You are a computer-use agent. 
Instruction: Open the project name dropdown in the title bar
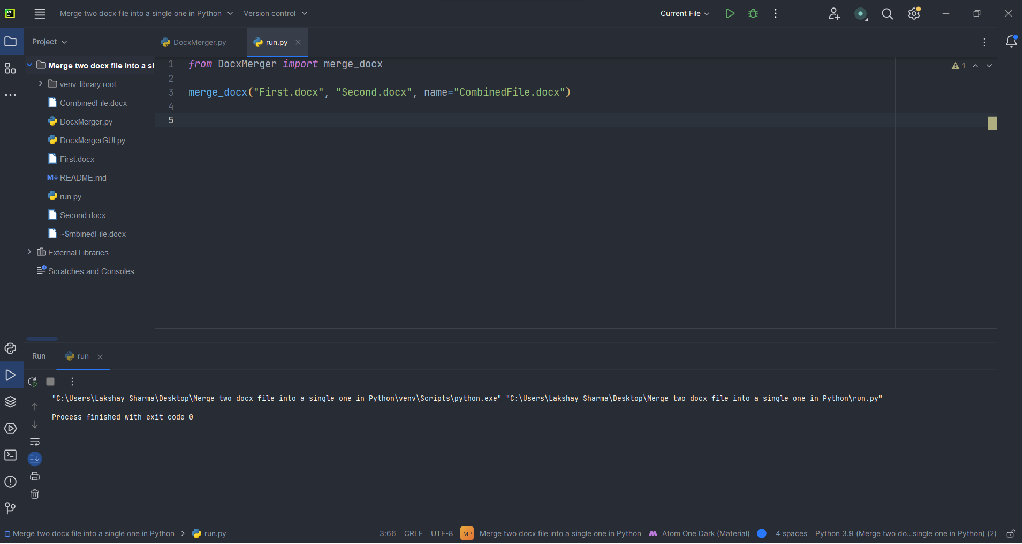146,13
